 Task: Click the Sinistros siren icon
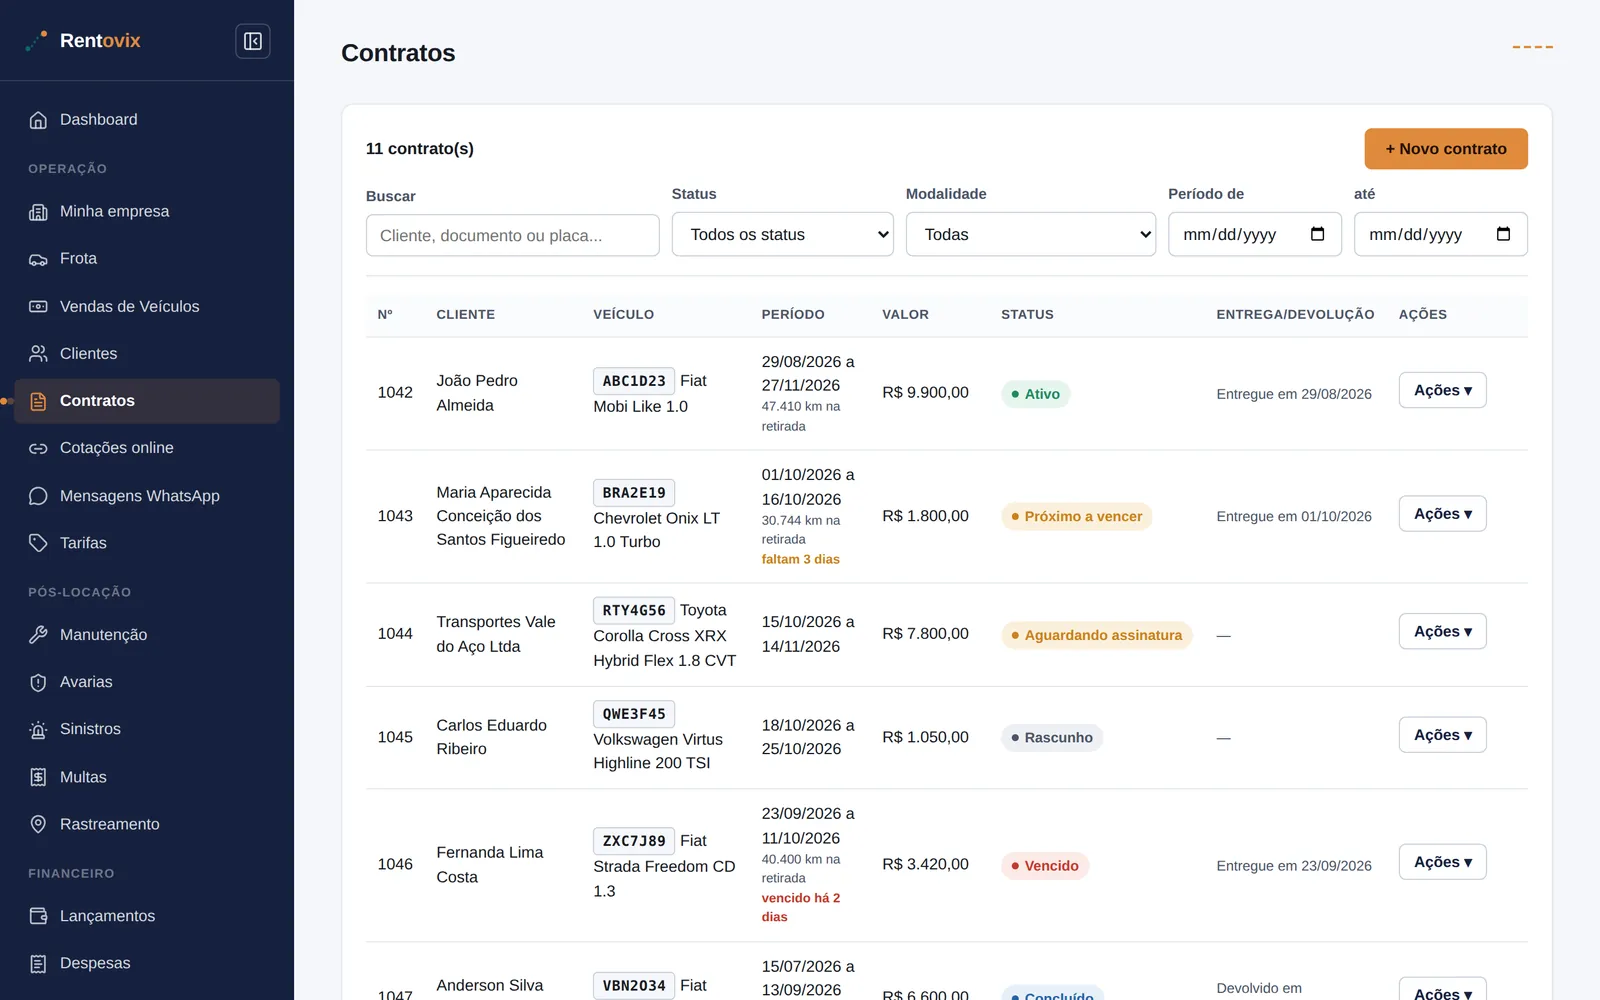click(38, 729)
